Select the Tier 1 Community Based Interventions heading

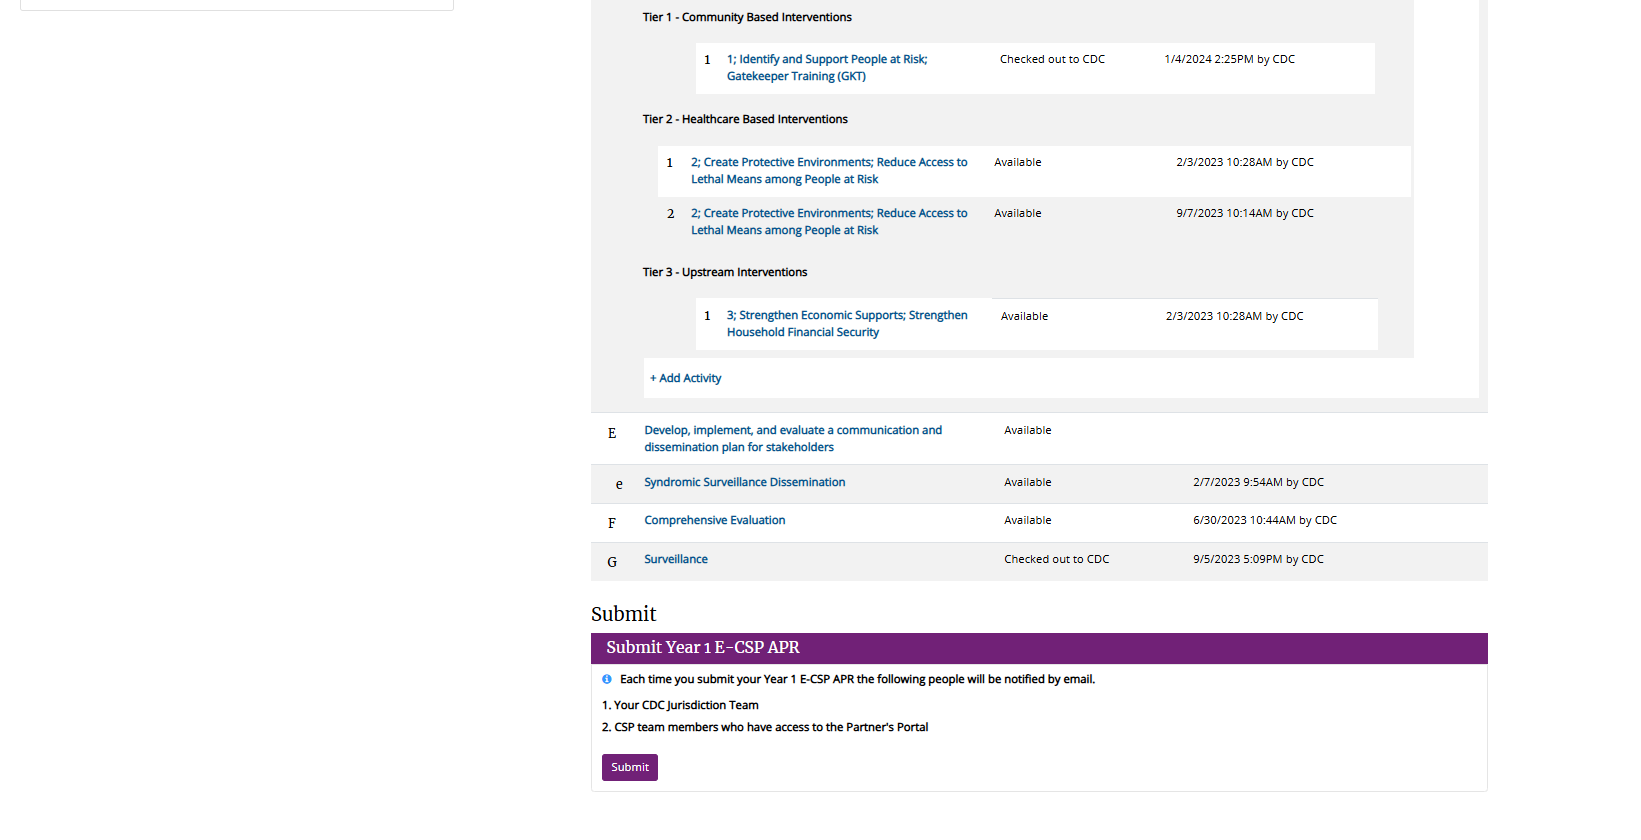point(746,17)
